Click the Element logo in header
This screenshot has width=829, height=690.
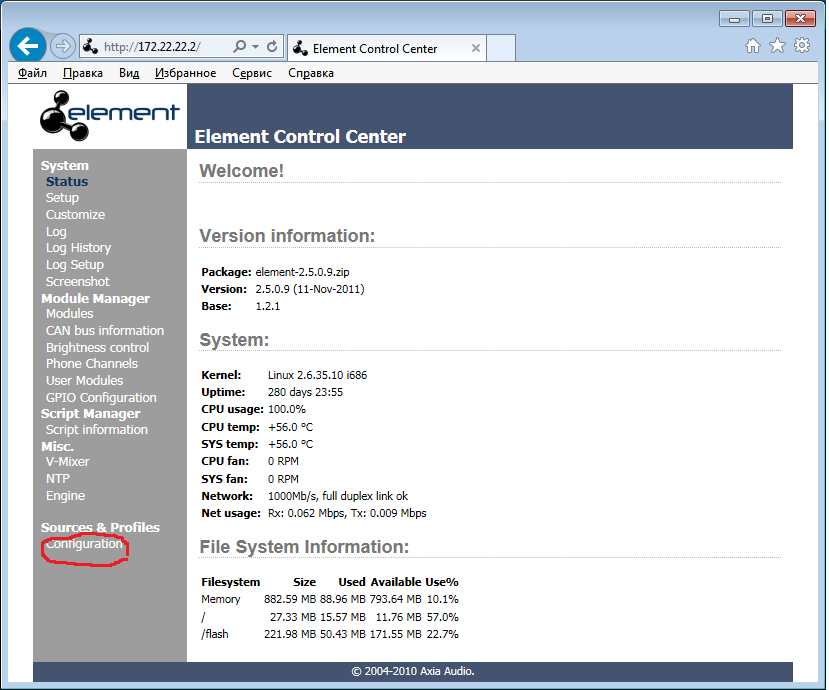[110, 115]
